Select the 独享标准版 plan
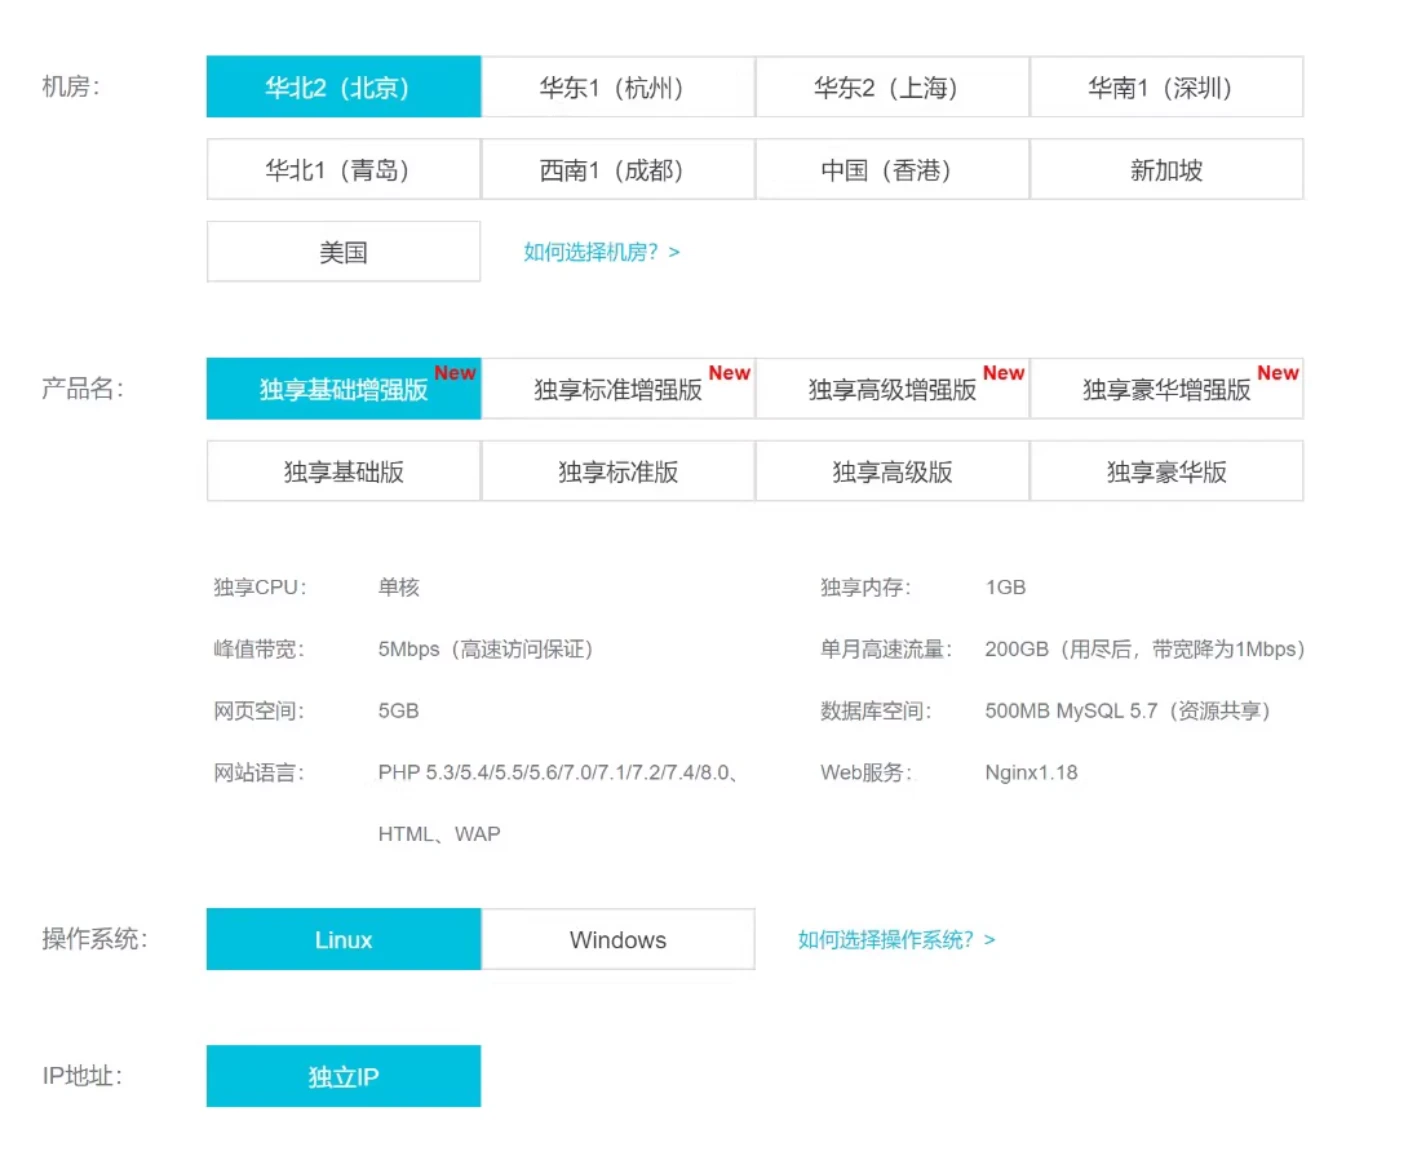 pos(617,471)
